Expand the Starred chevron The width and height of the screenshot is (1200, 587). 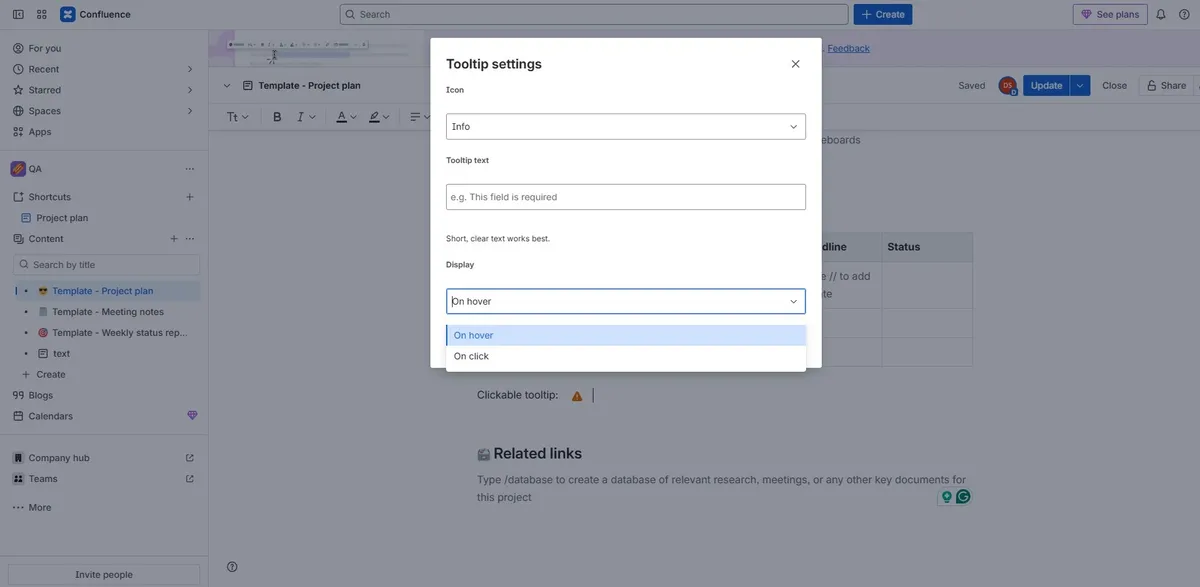(190, 90)
